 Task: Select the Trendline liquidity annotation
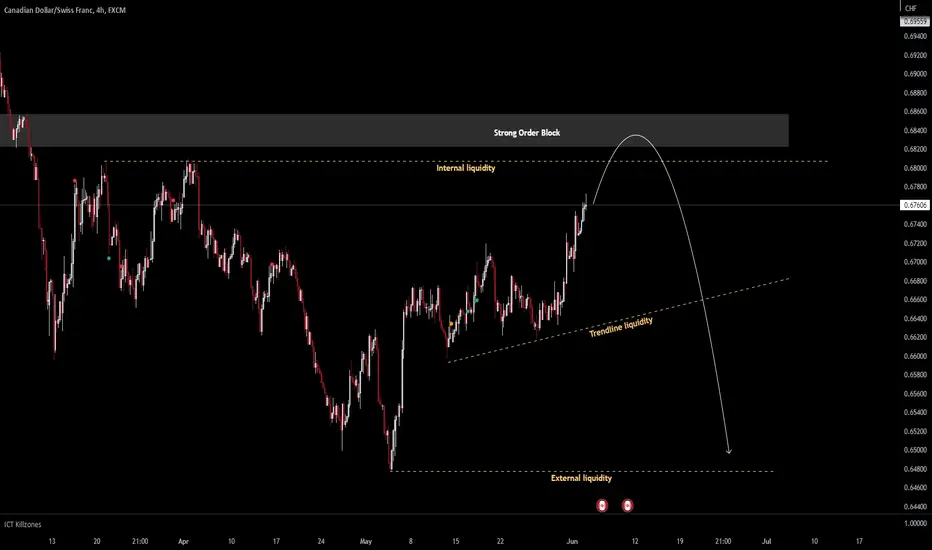point(621,326)
